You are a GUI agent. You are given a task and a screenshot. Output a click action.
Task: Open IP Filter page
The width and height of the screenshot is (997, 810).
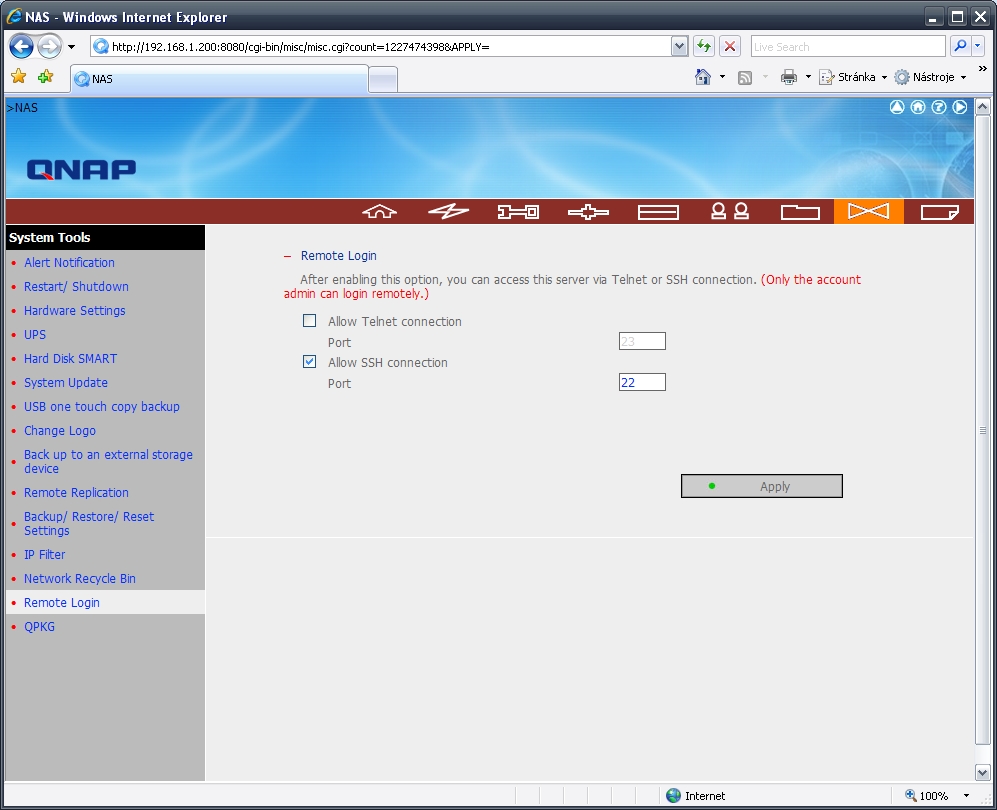(x=45, y=555)
